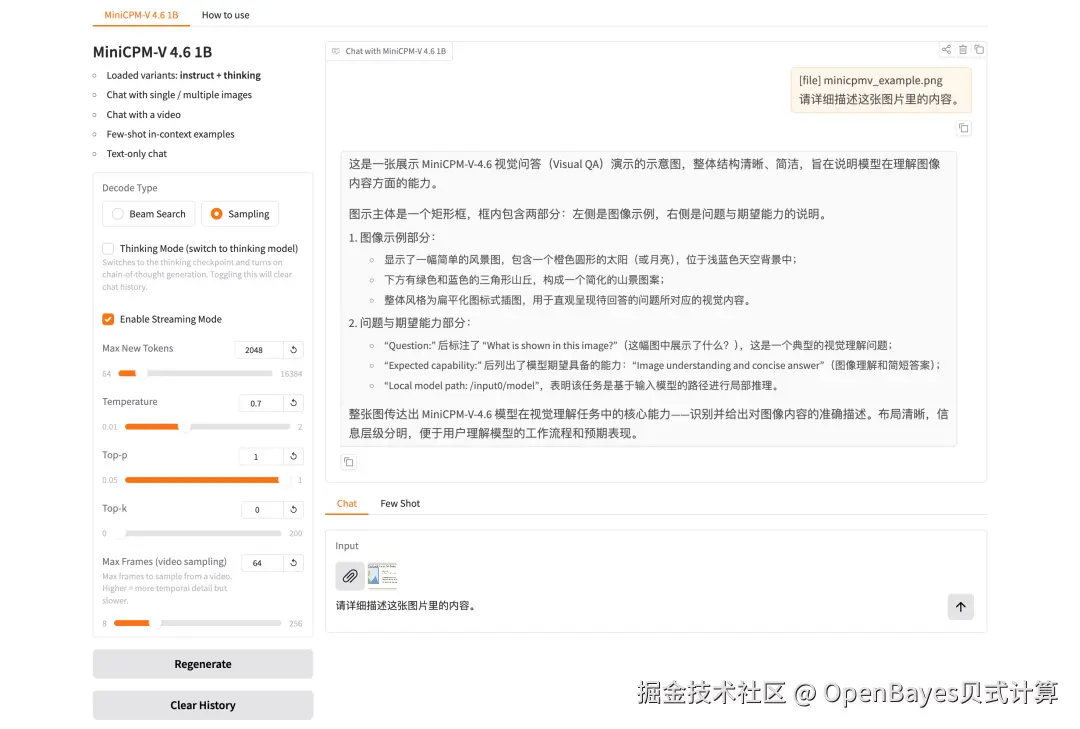1080x729 pixels.
Task: Adjust the Max Frames slider
Action: (x=198, y=623)
